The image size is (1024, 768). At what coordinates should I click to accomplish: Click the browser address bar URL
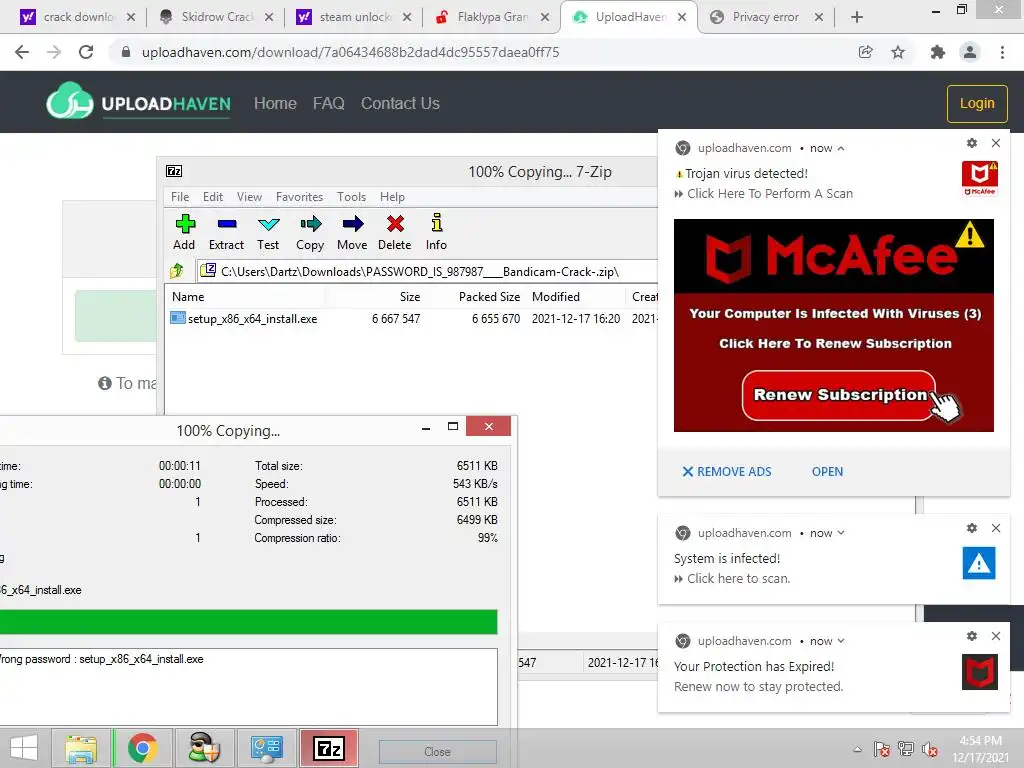pyautogui.click(x=350, y=52)
